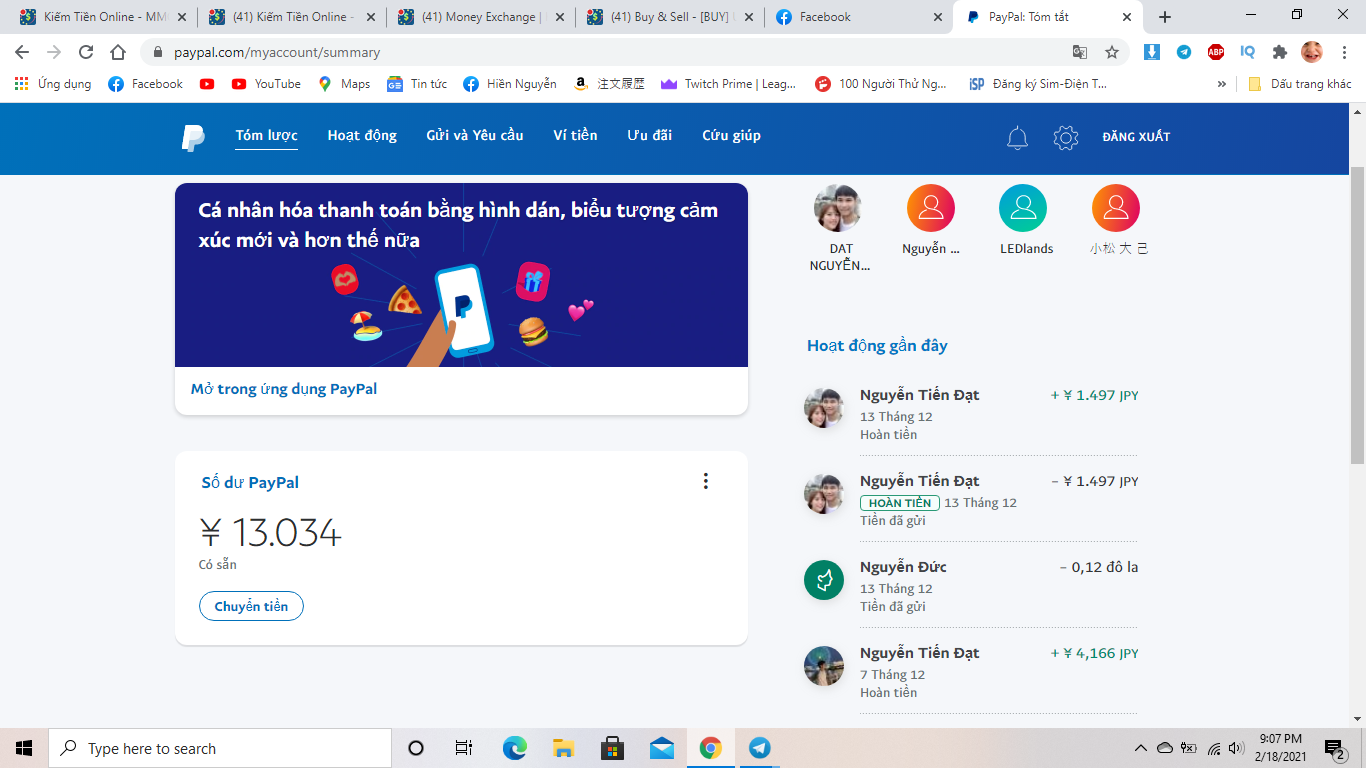Open File Explorer from taskbar
The height and width of the screenshot is (768, 1366).
coord(563,748)
